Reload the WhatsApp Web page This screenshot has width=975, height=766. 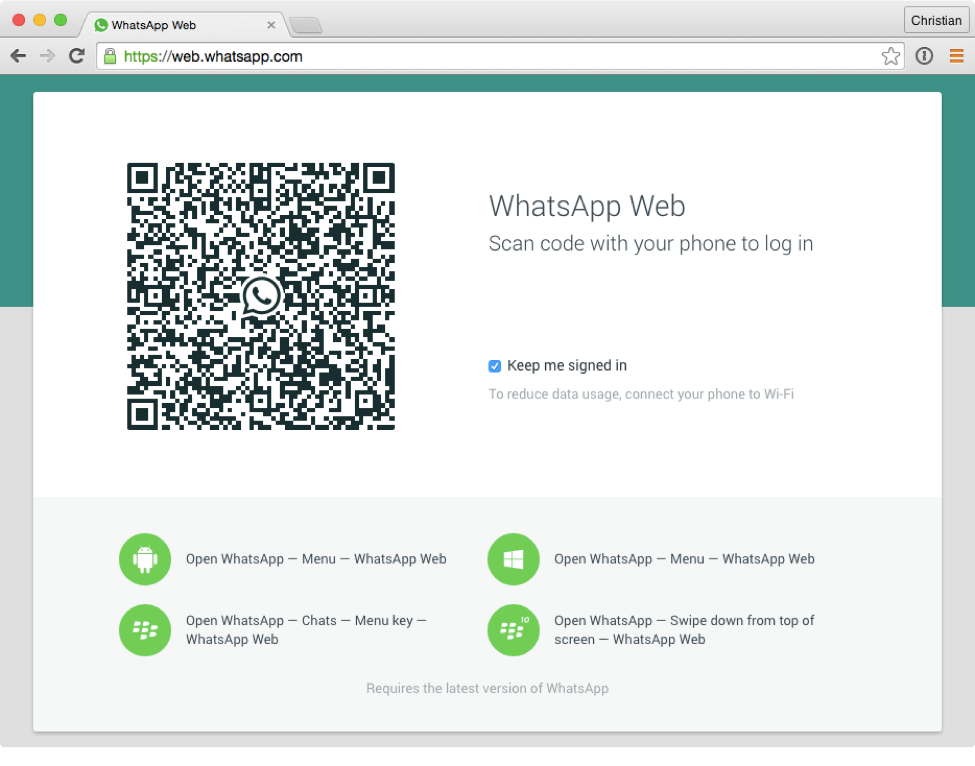[76, 56]
